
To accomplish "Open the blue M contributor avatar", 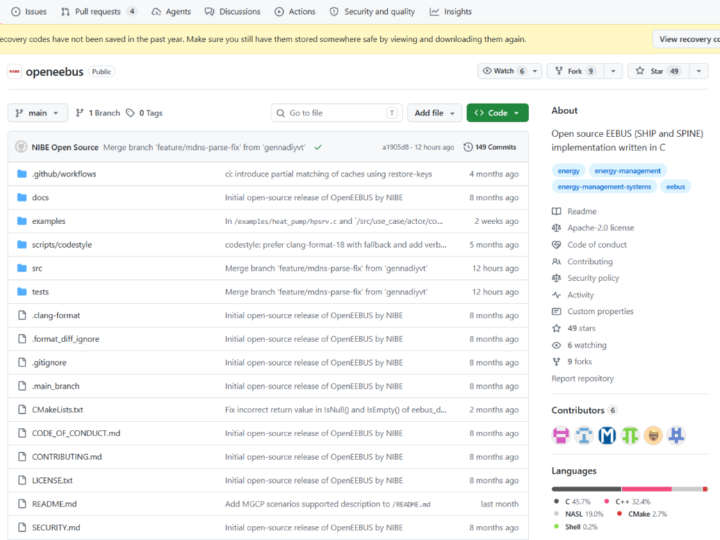I will pos(607,435).
